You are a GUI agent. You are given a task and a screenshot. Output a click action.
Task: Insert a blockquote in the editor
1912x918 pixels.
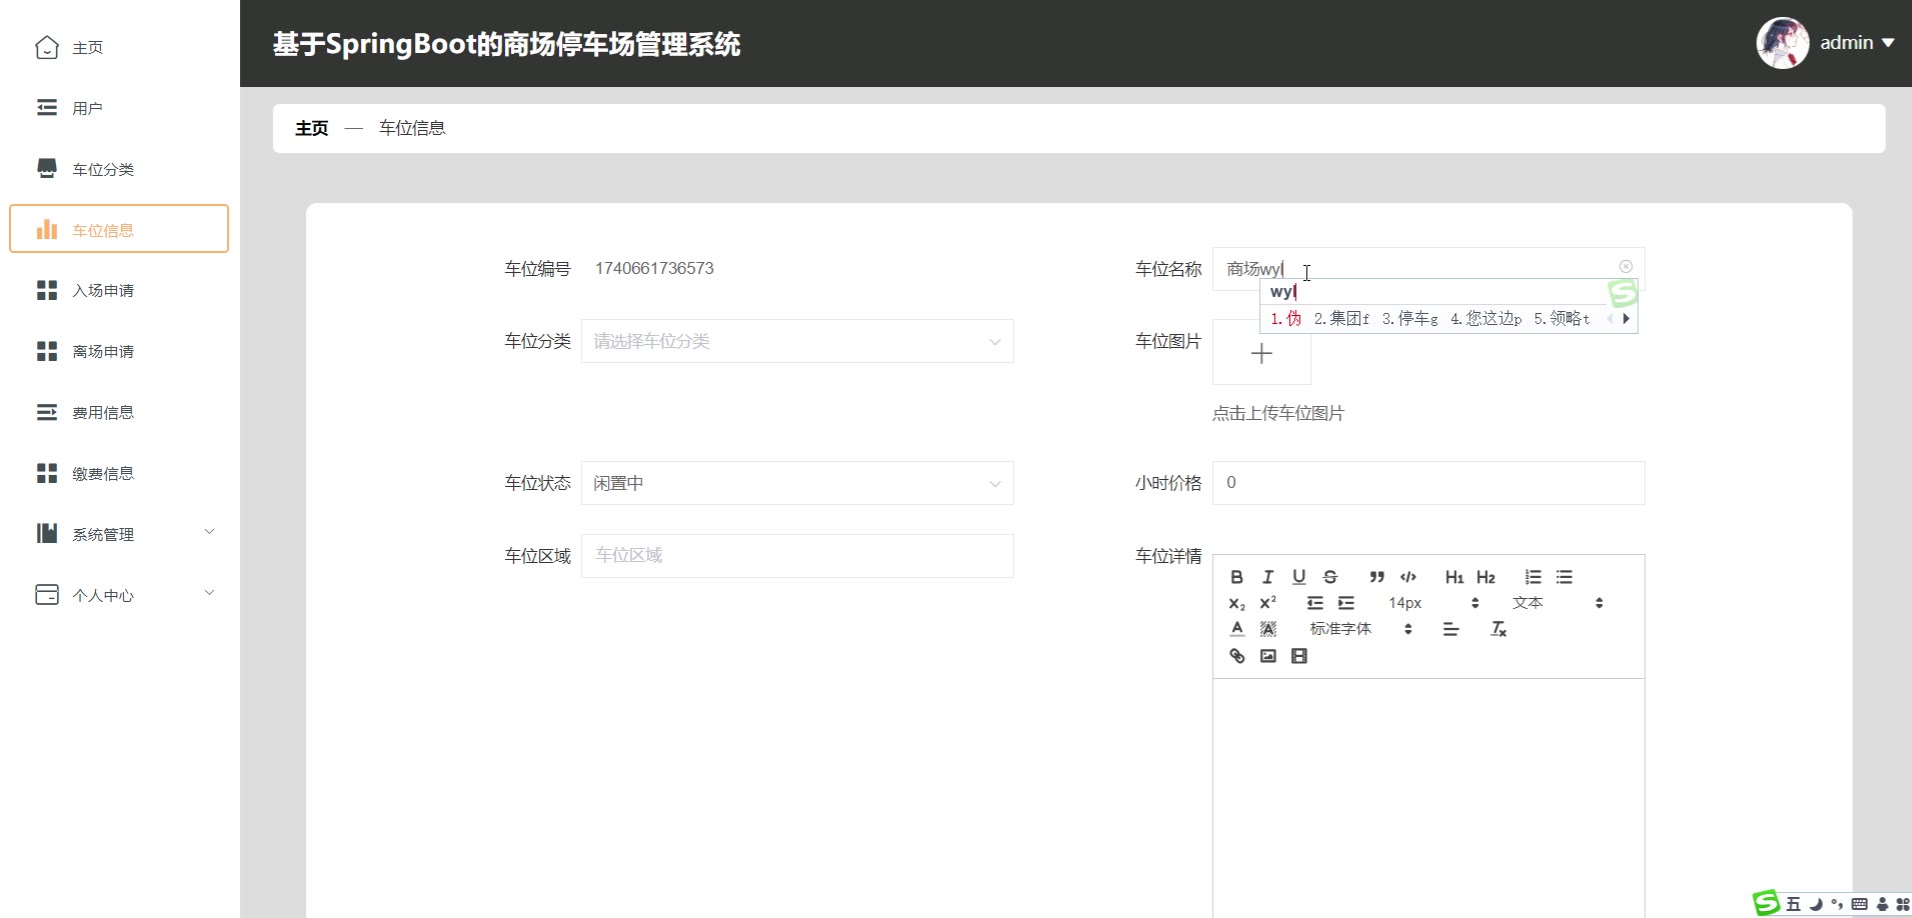click(1377, 577)
